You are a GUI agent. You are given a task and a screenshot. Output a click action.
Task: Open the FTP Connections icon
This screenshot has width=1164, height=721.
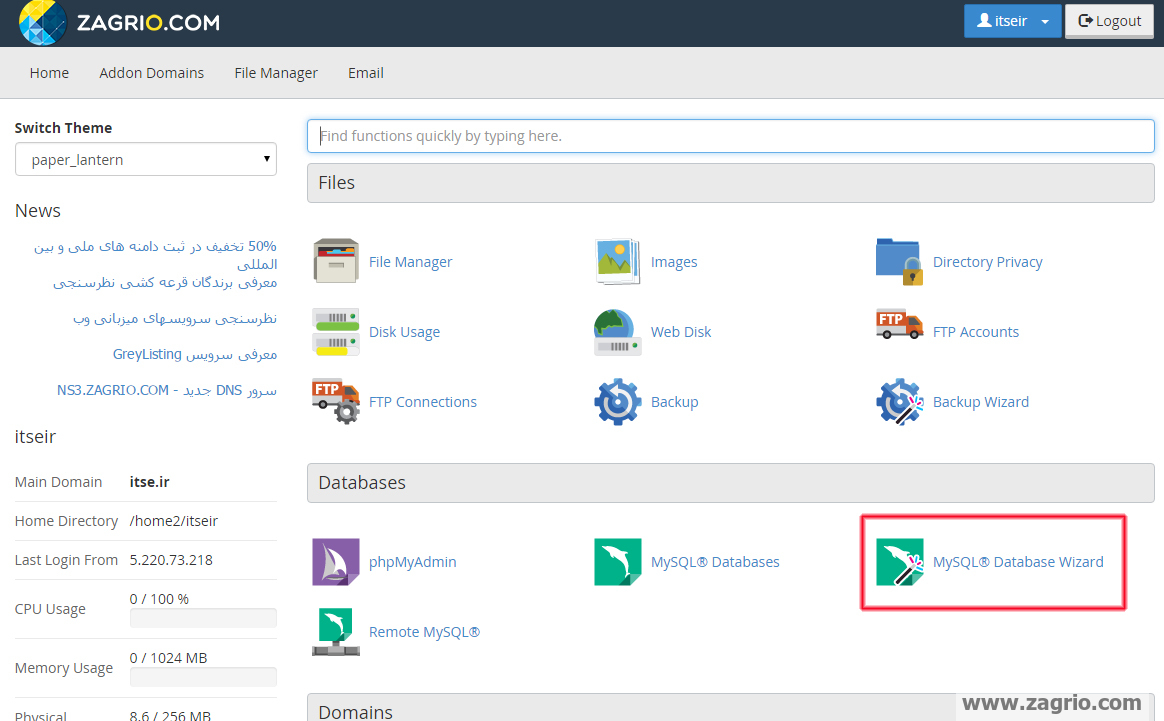click(336, 401)
